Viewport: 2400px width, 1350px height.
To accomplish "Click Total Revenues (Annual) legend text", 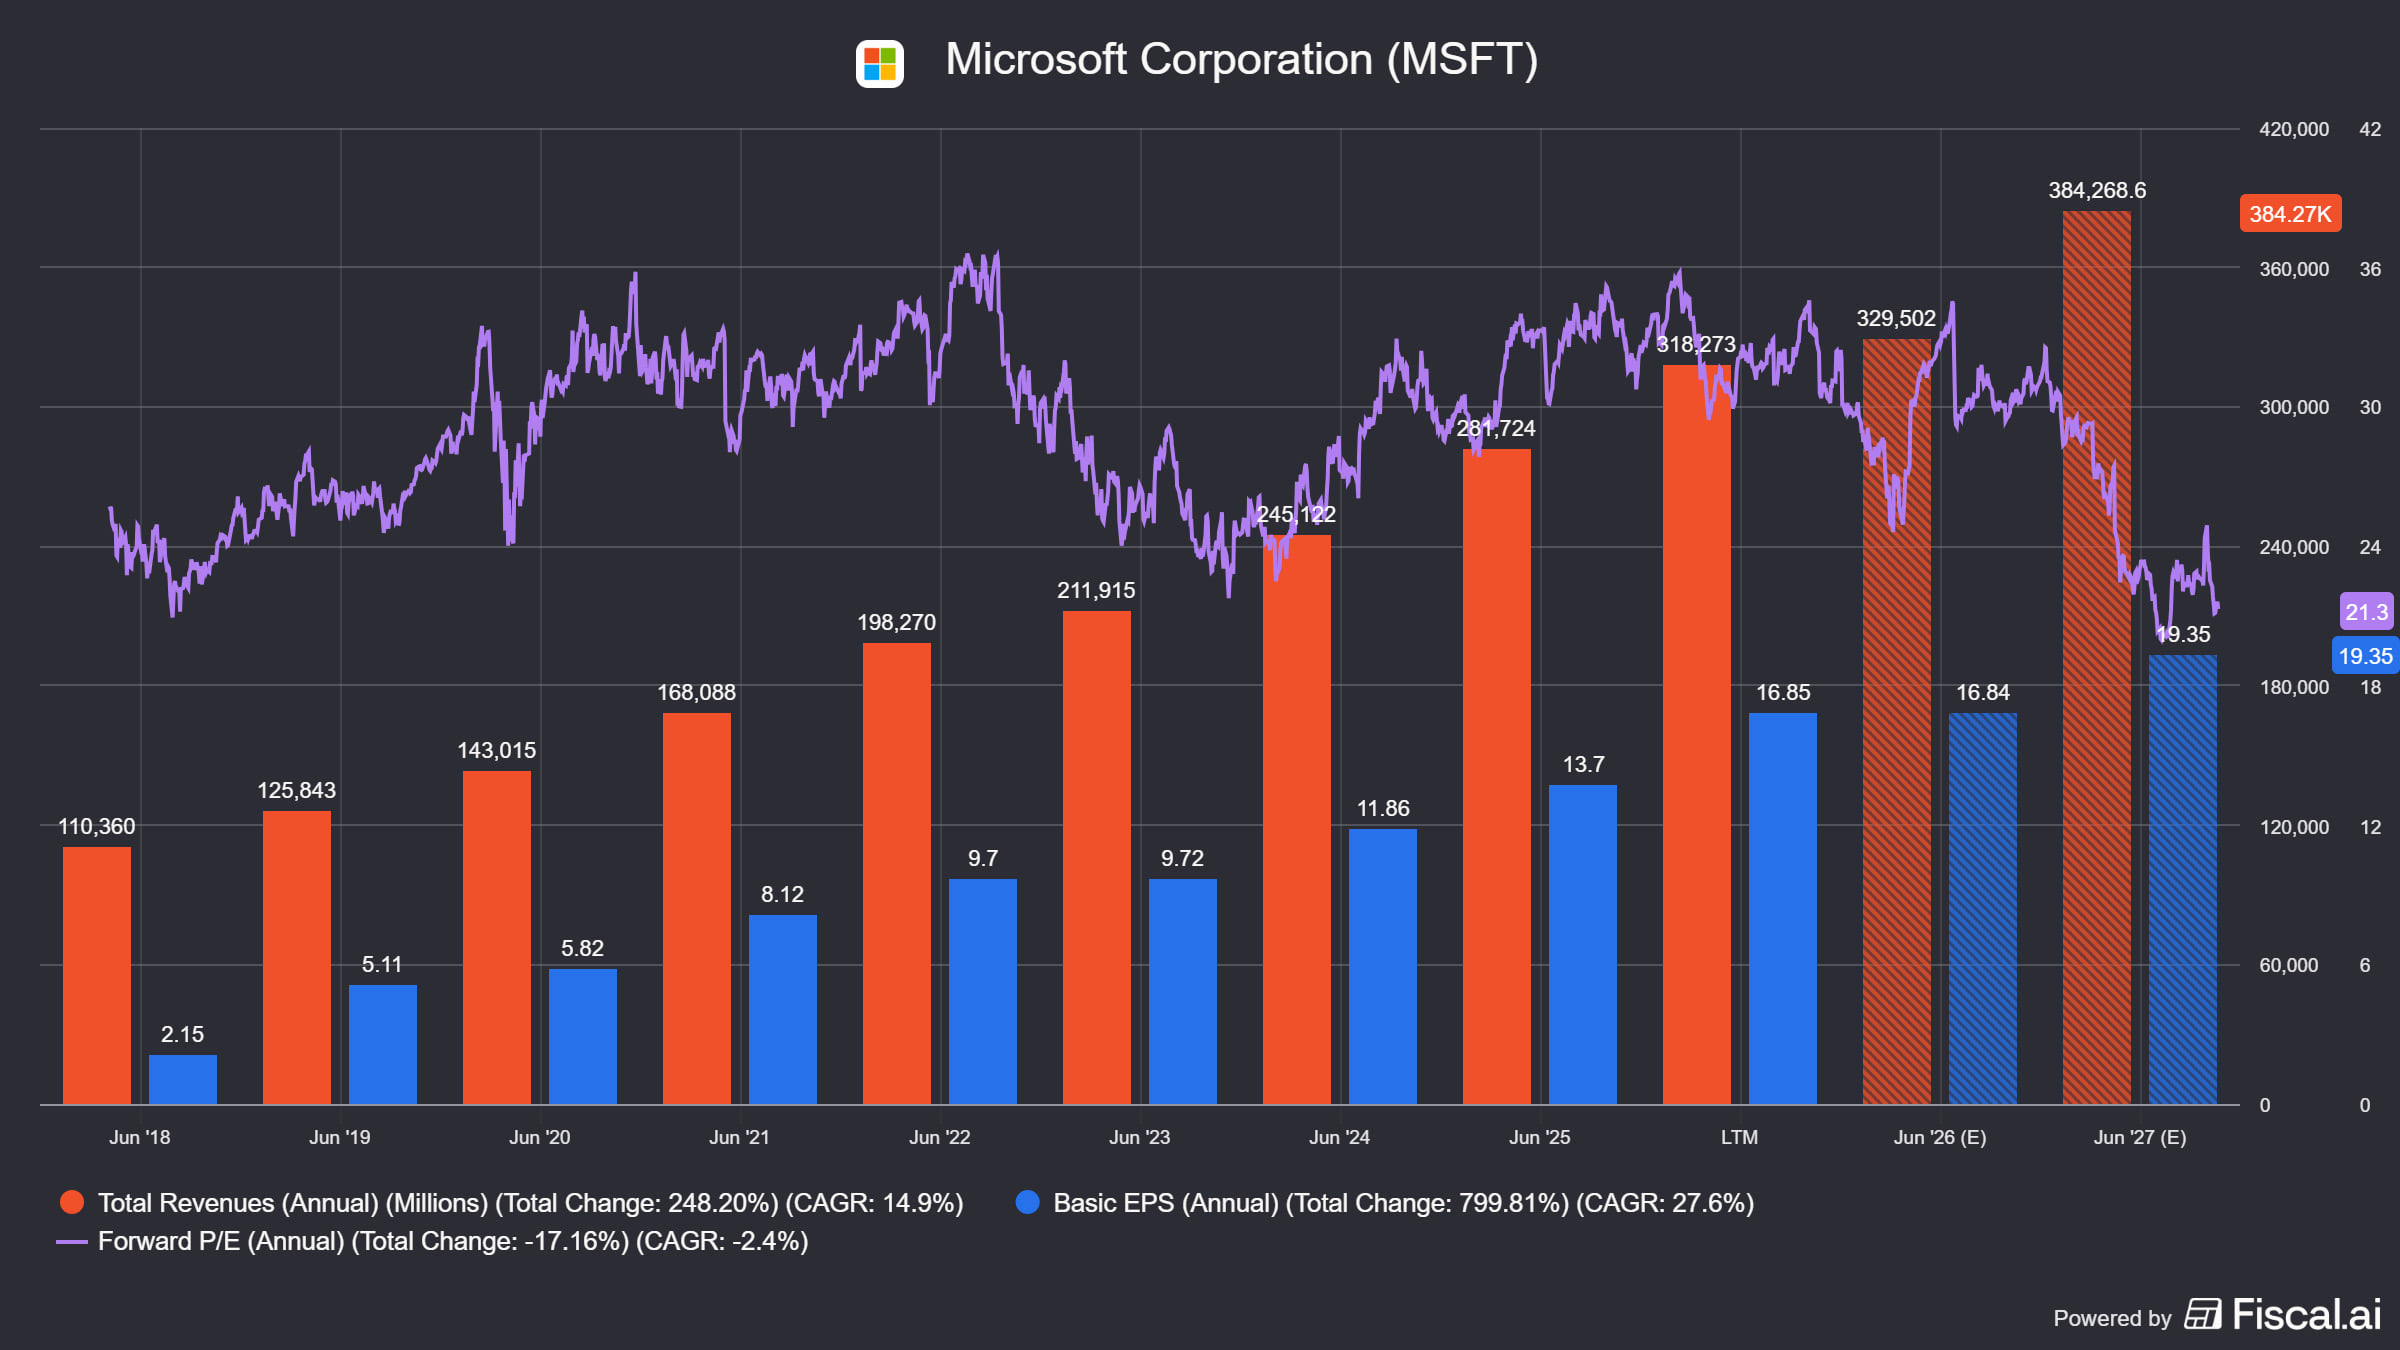I will point(530,1202).
